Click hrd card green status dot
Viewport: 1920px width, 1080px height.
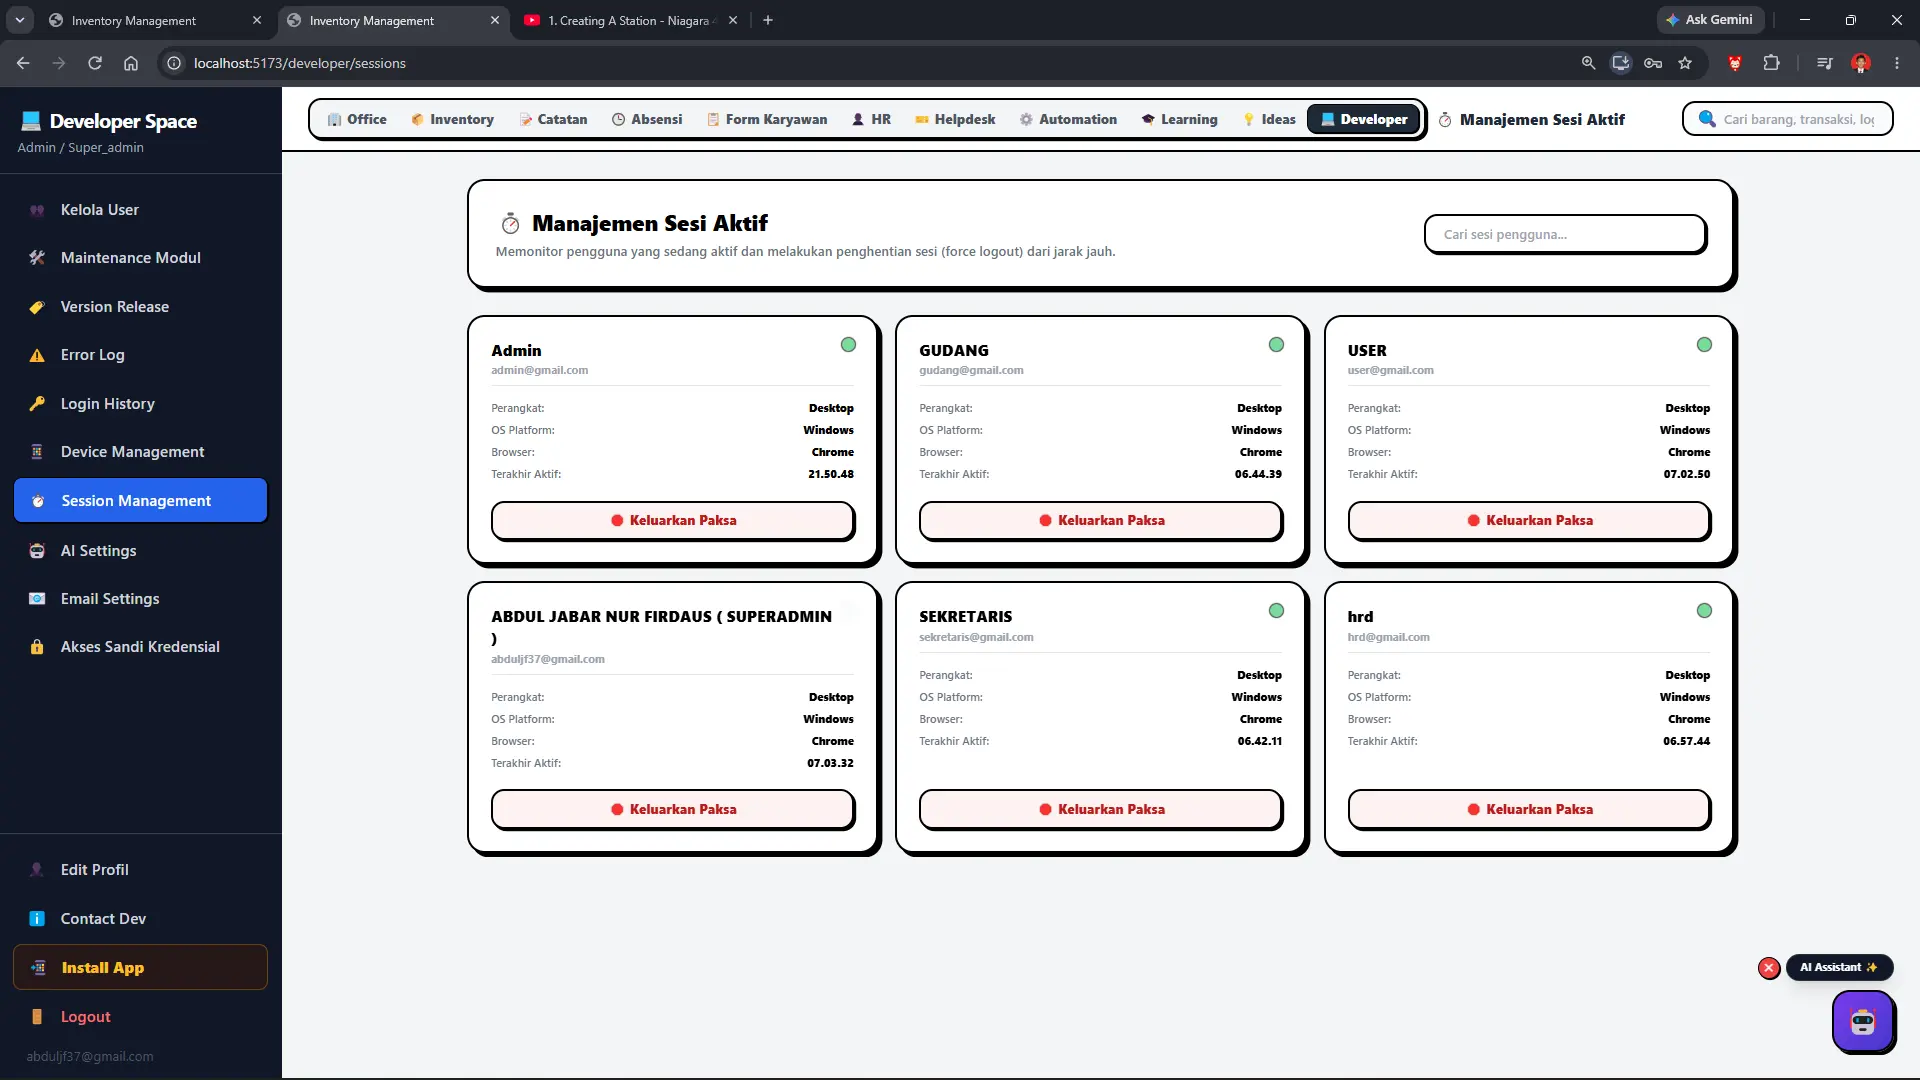pos(1704,611)
